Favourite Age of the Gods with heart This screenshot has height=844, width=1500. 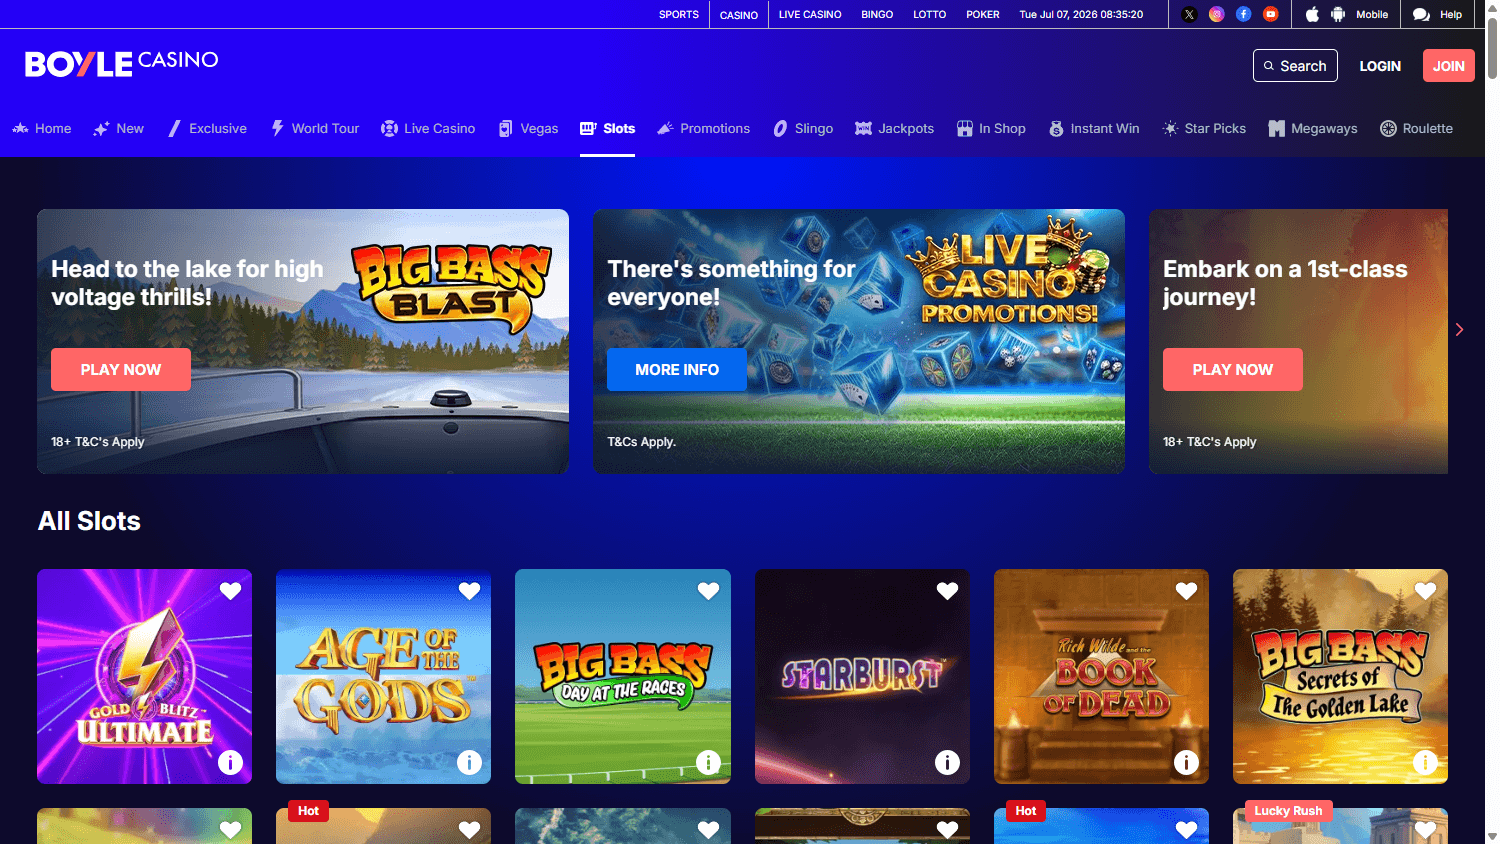469,591
